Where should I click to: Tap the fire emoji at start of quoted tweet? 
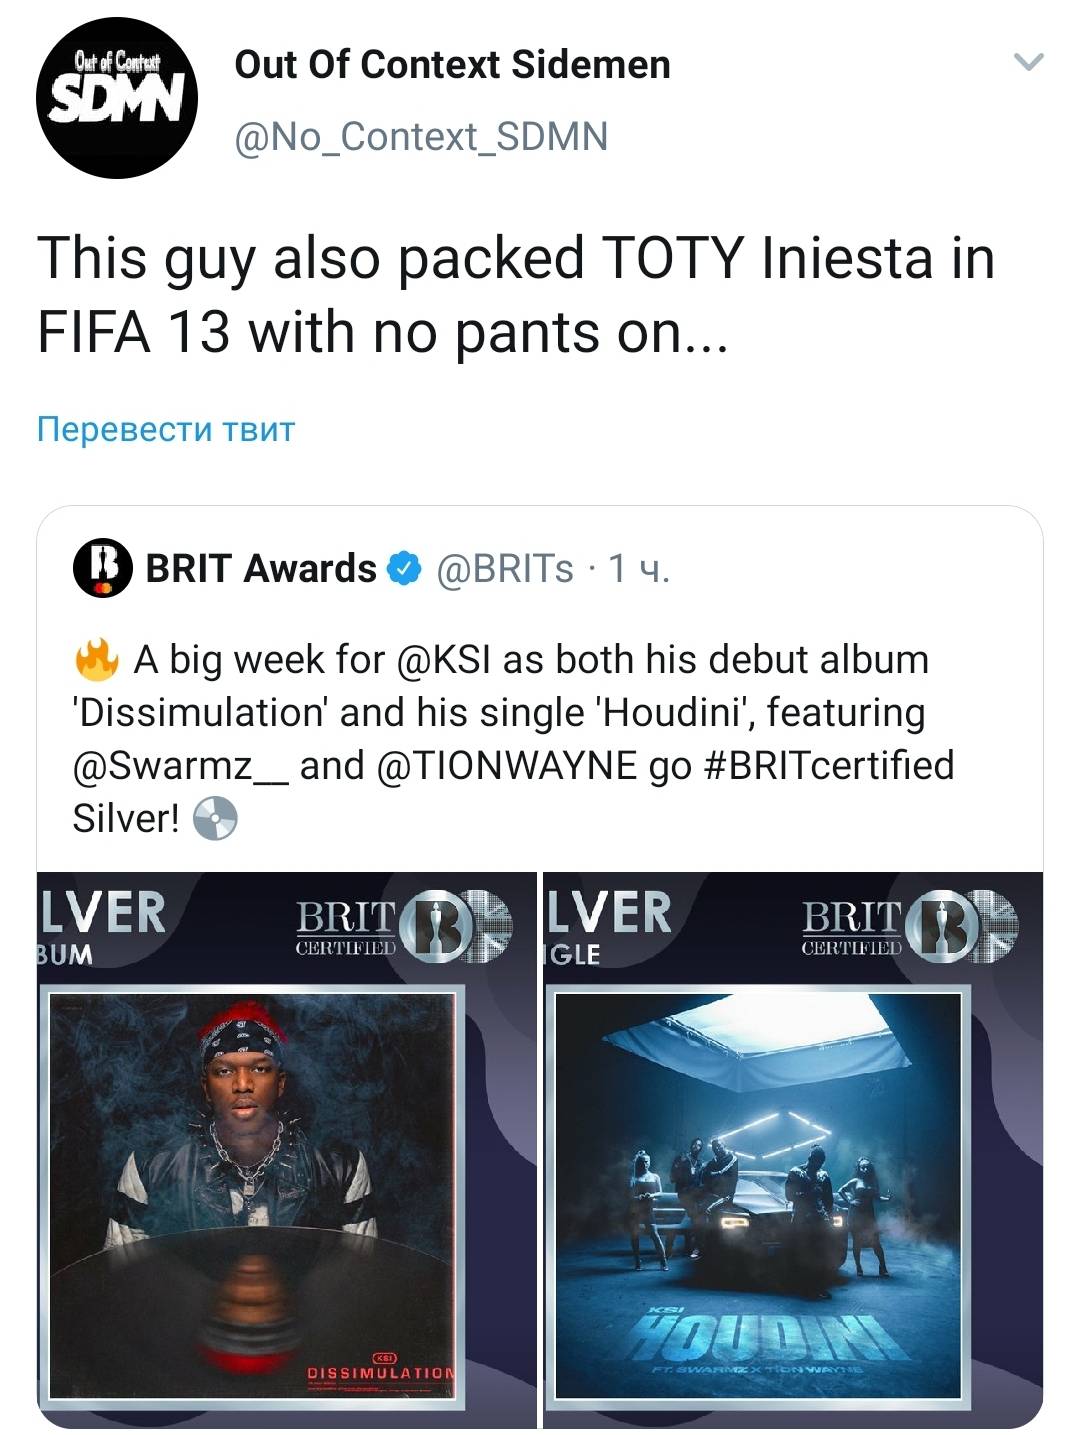[98, 660]
